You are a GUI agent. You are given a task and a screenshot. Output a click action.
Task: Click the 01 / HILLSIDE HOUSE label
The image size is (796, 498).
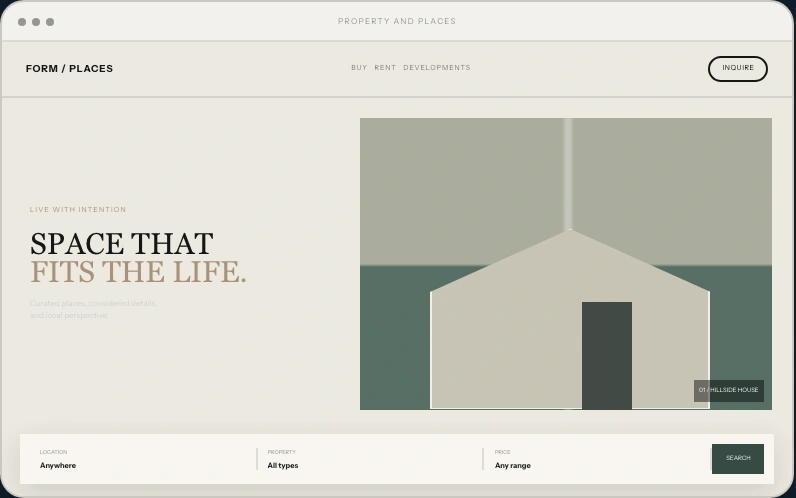click(x=728, y=390)
